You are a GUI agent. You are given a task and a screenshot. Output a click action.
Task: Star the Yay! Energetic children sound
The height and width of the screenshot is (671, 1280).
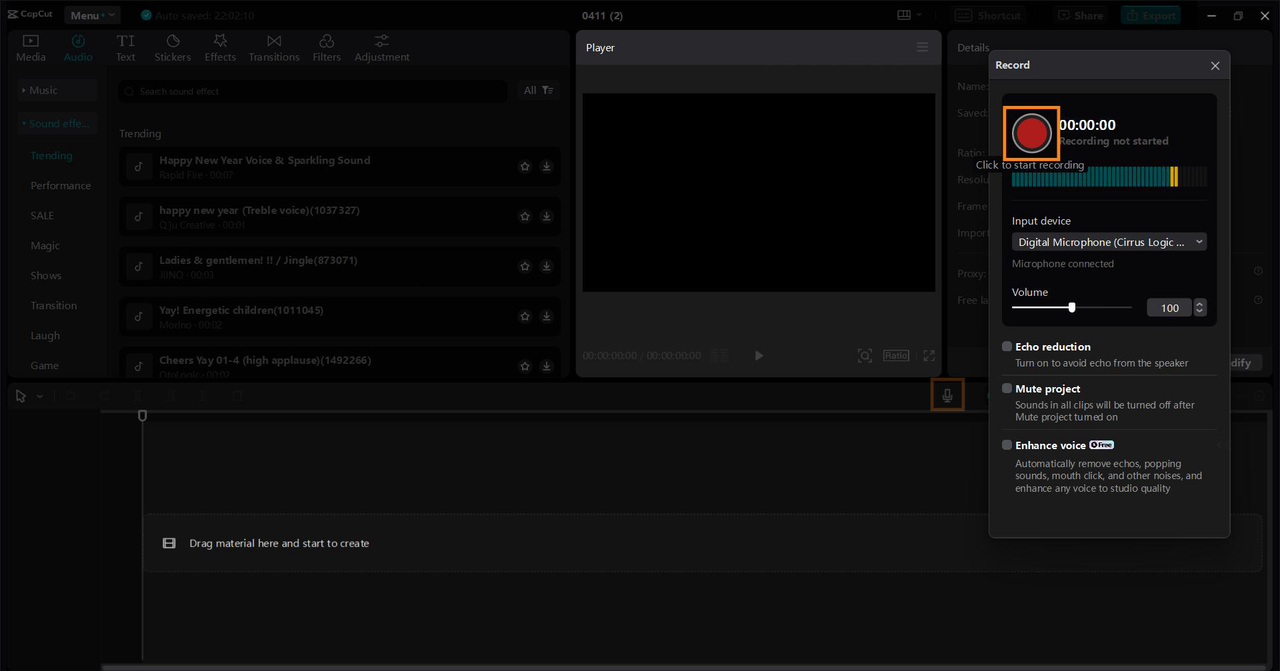point(525,317)
